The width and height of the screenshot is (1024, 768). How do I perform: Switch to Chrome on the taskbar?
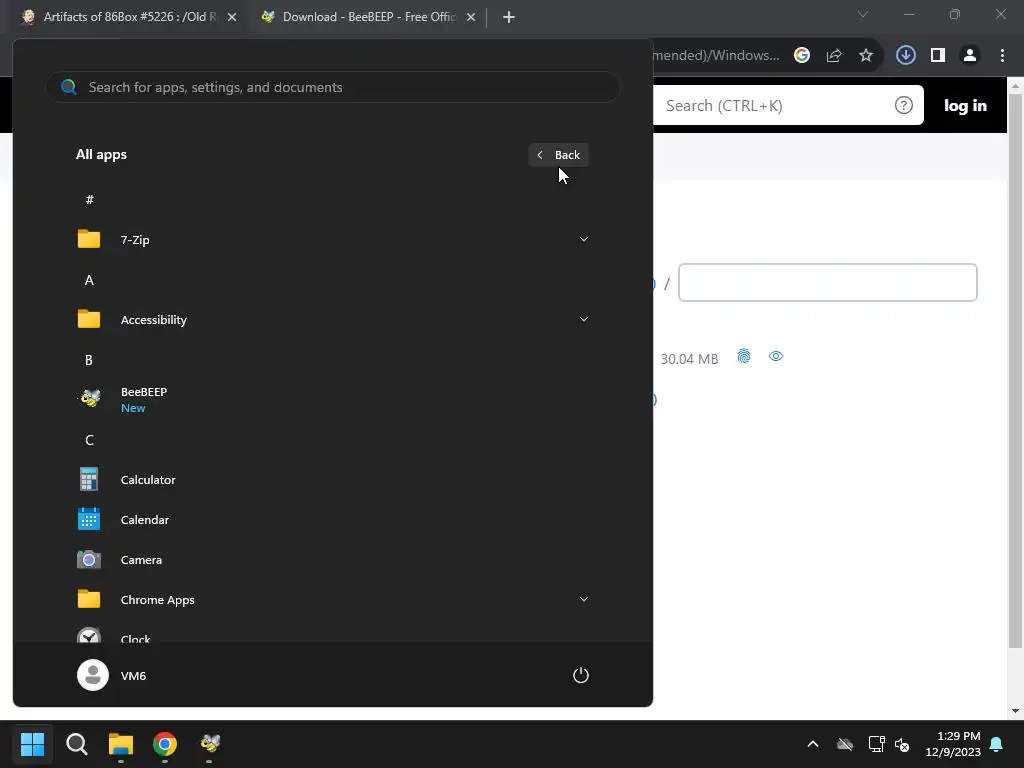[165, 744]
